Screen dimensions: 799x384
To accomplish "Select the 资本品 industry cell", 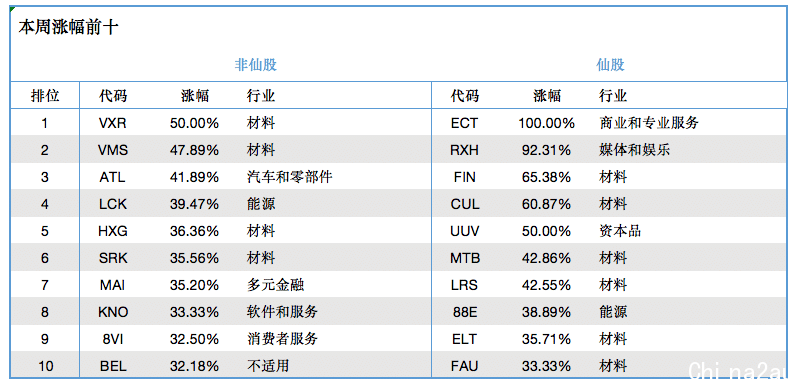I will (620, 231).
